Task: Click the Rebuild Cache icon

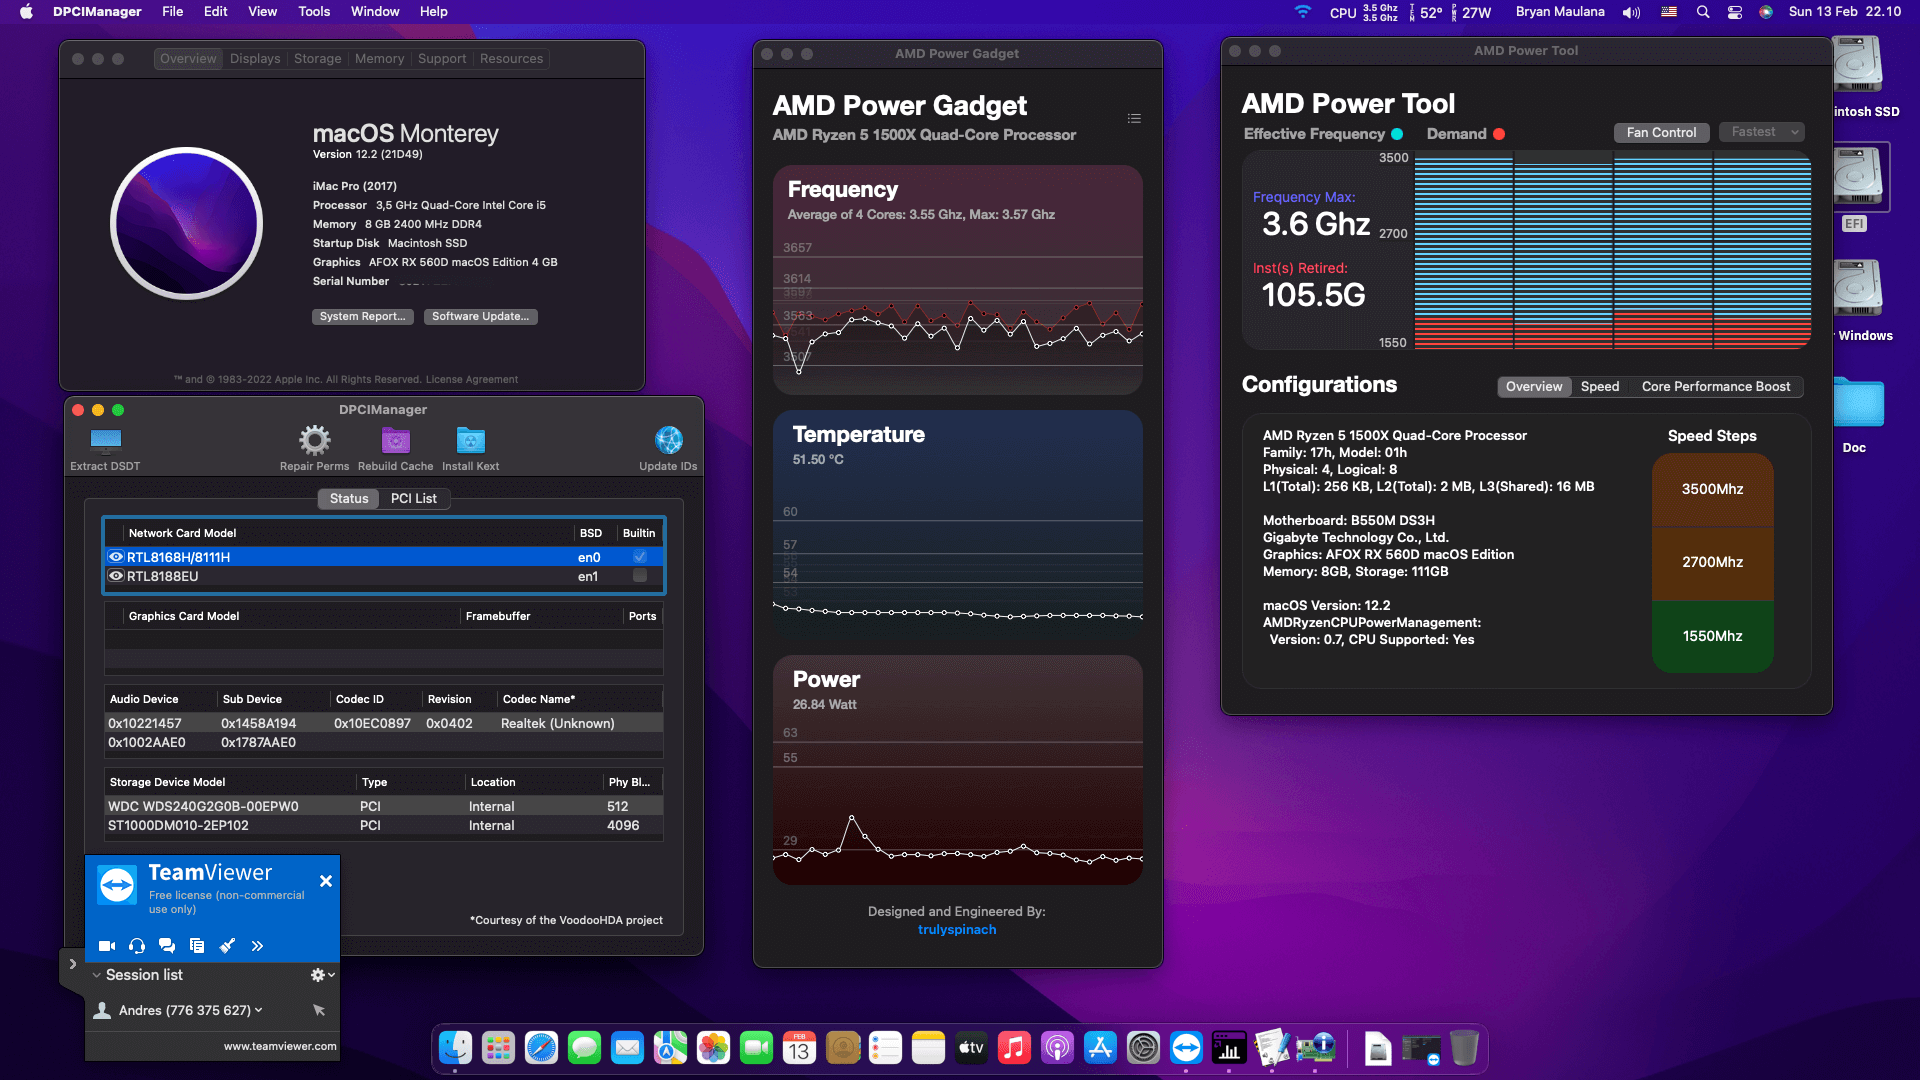Action: 396,440
